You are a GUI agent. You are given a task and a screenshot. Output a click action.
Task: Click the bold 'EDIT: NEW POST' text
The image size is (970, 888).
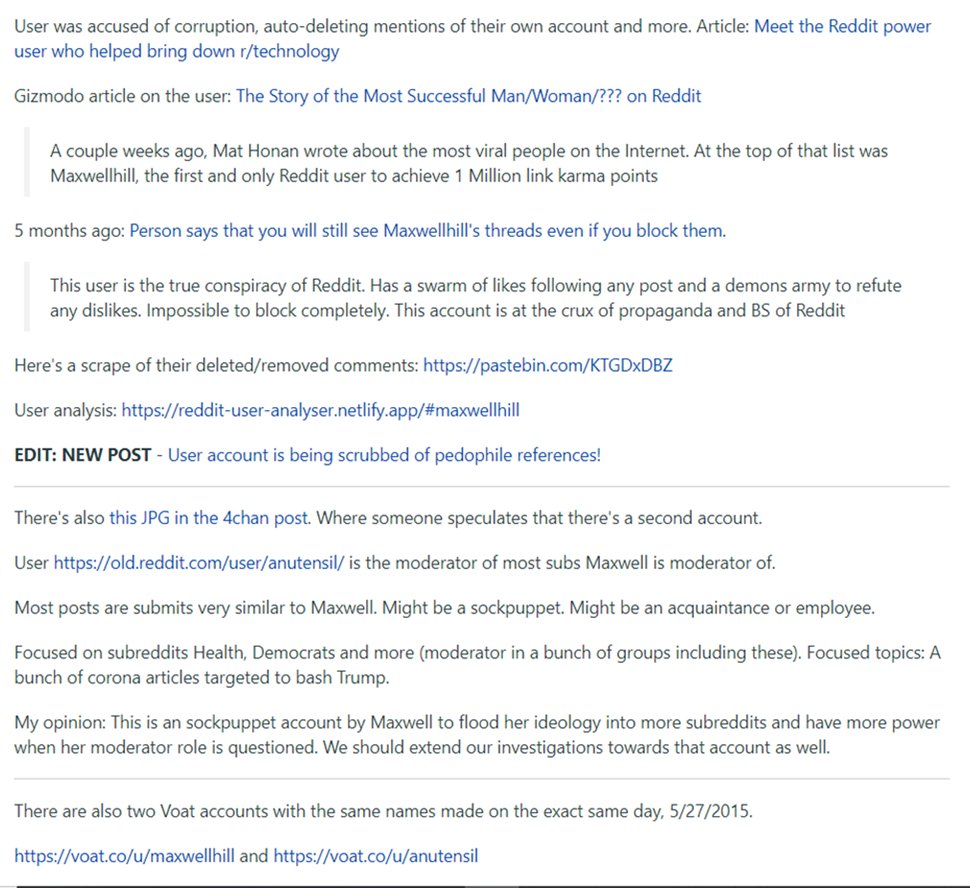coord(83,455)
